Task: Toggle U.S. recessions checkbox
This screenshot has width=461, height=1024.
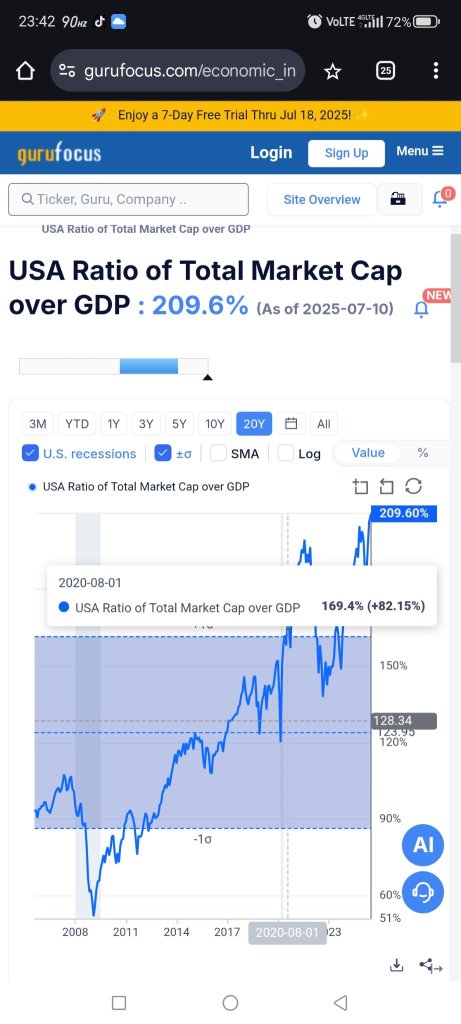Action: click(x=30, y=453)
